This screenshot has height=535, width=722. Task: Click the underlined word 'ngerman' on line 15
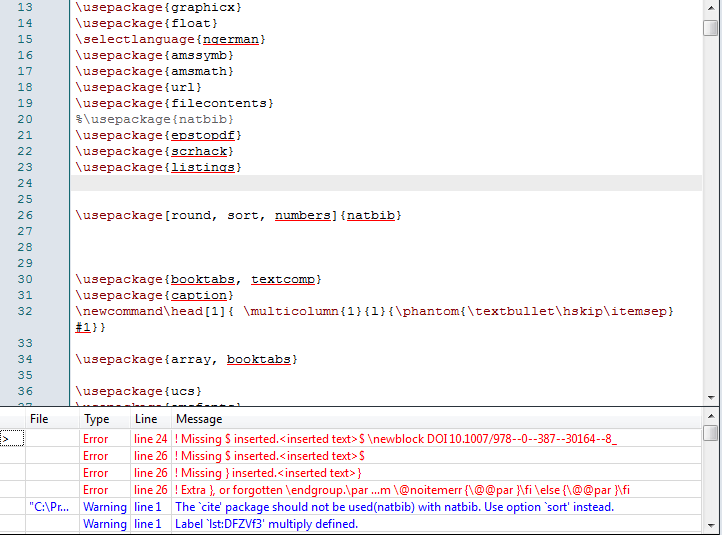(x=230, y=40)
